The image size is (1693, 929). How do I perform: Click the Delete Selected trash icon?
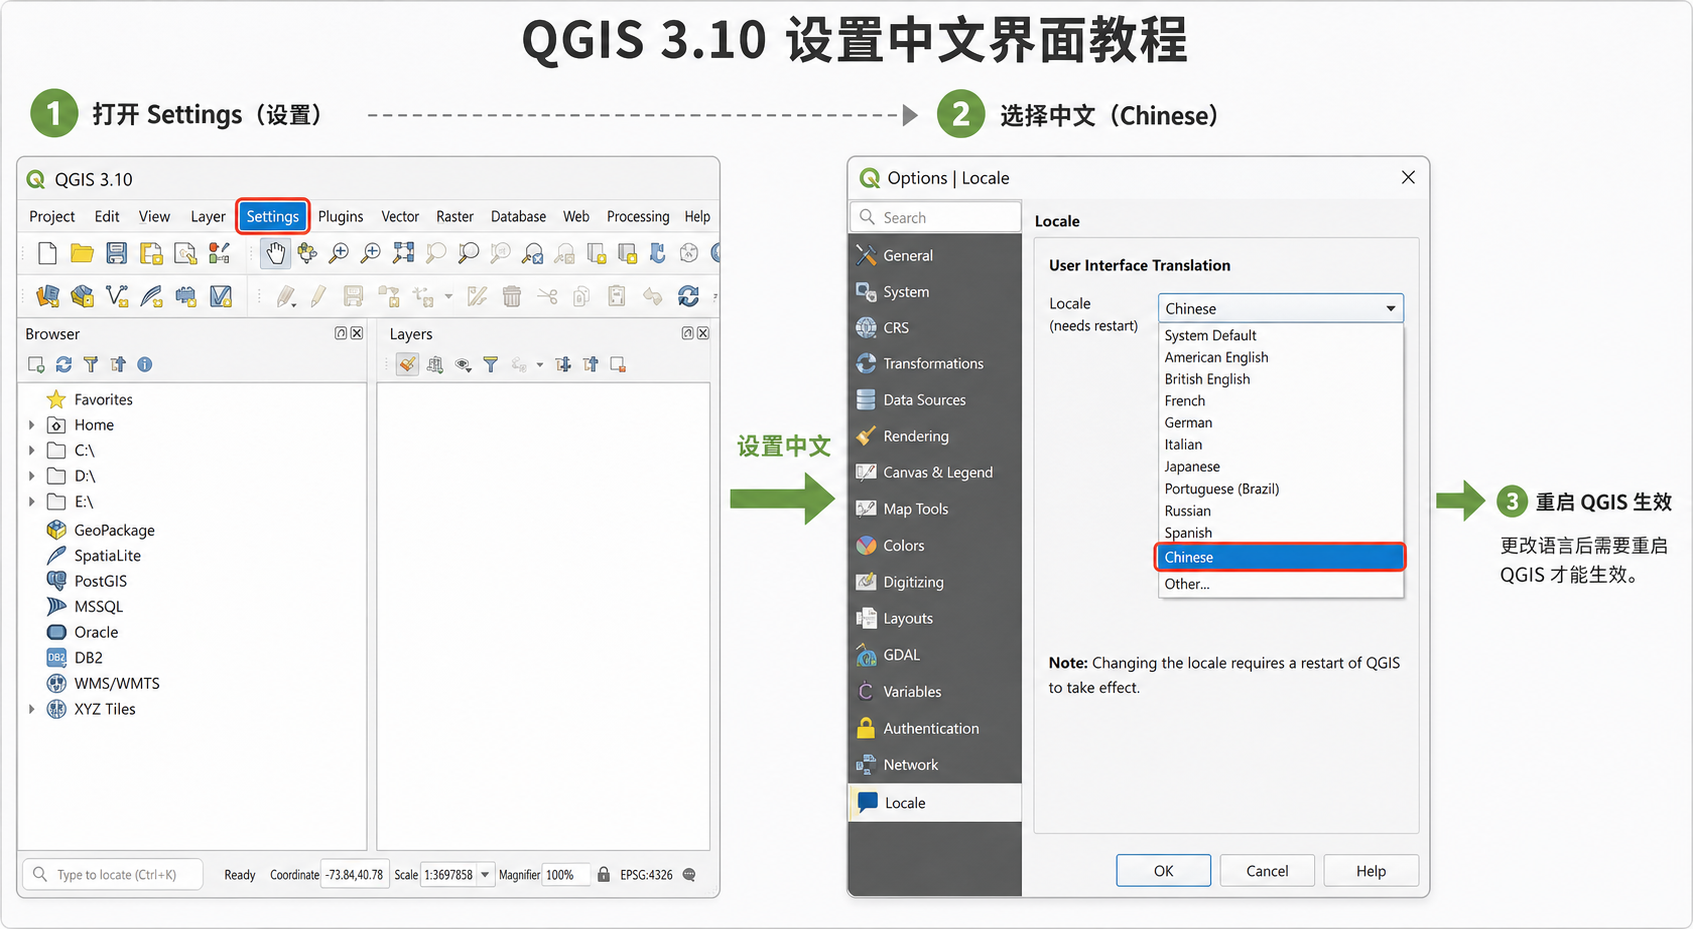512,296
